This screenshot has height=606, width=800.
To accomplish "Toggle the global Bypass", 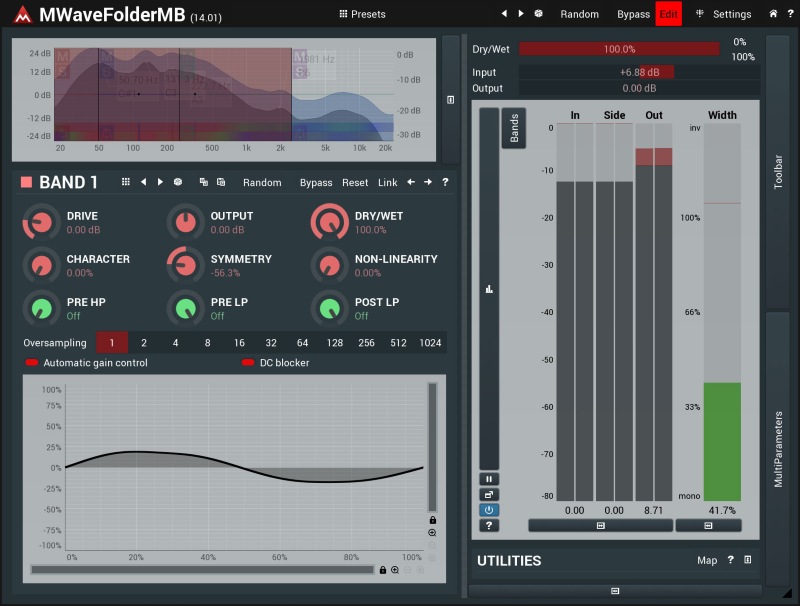I will point(633,14).
